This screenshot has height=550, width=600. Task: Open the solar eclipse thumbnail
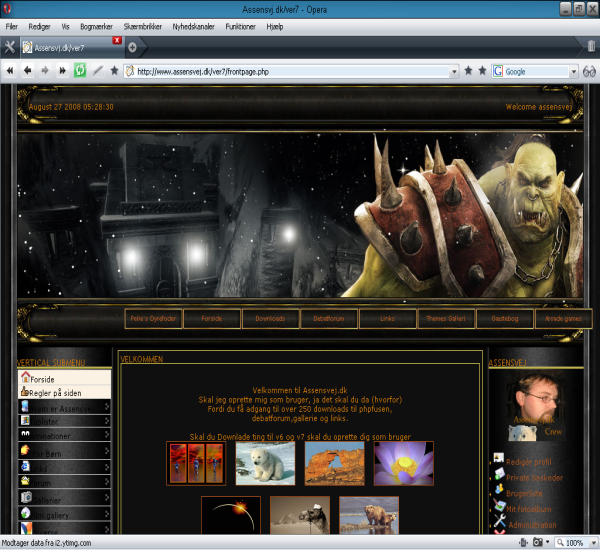coord(231,515)
